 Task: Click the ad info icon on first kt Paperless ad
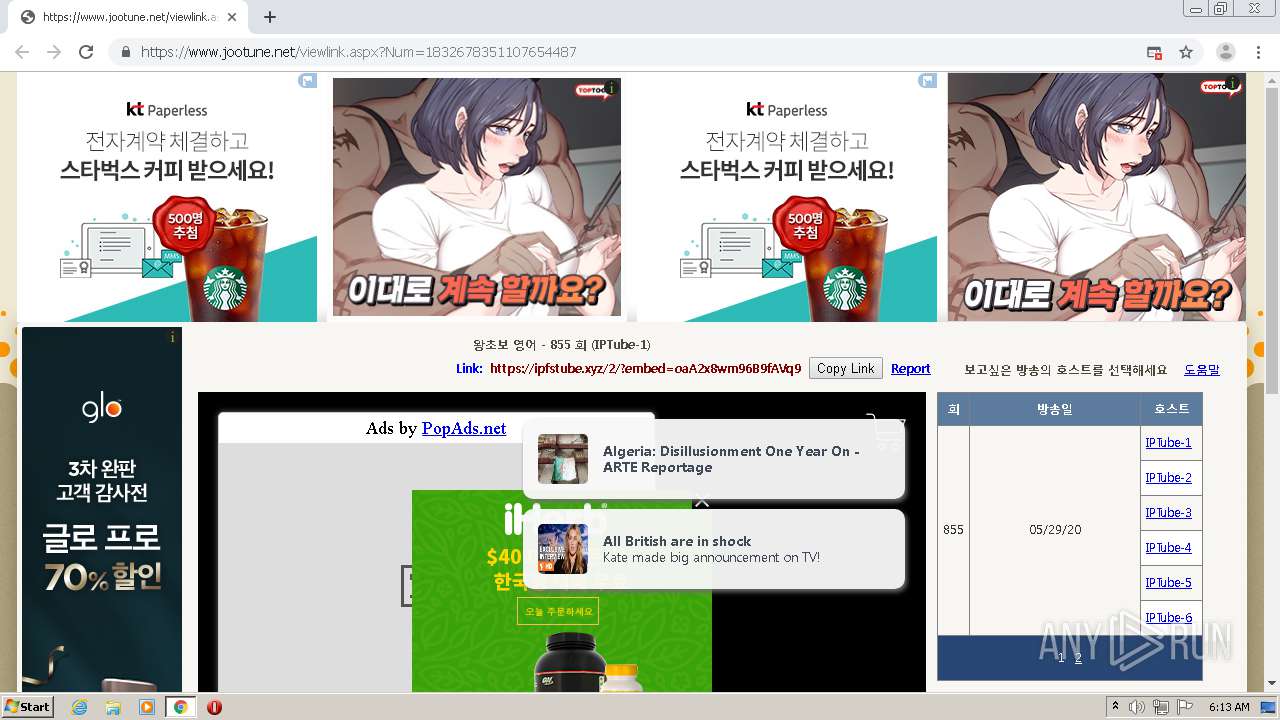tap(308, 81)
